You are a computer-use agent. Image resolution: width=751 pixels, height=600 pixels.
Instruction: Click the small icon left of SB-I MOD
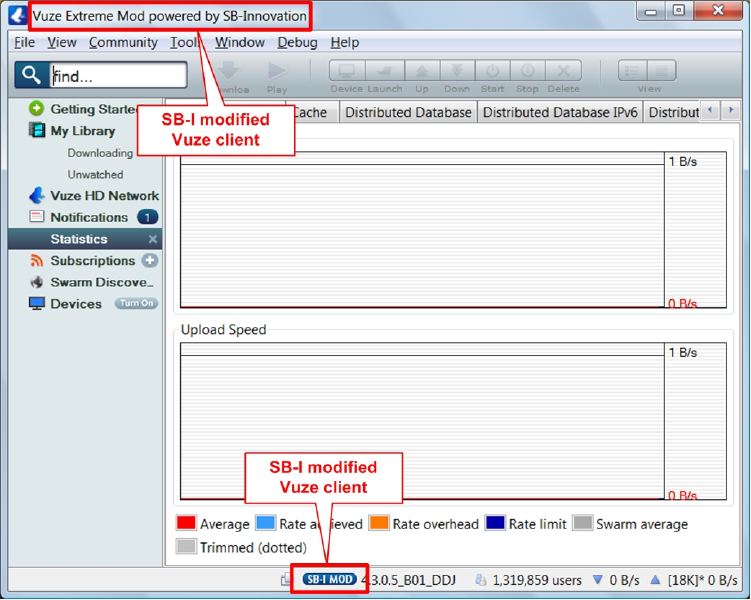(285, 580)
